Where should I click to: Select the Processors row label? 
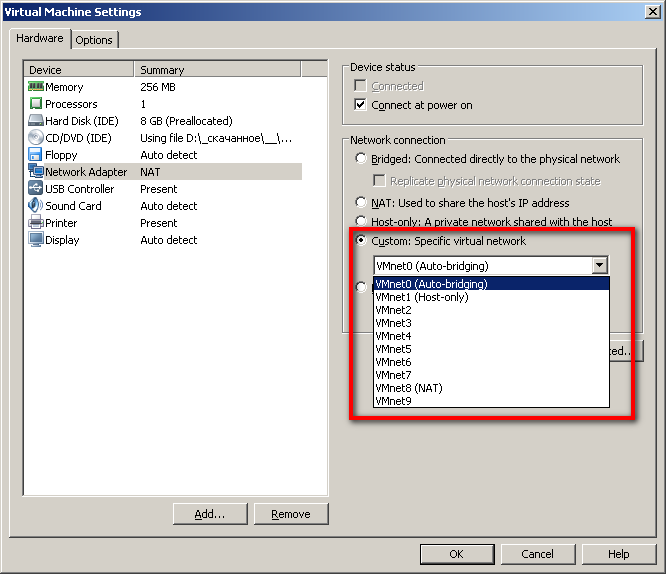71,104
